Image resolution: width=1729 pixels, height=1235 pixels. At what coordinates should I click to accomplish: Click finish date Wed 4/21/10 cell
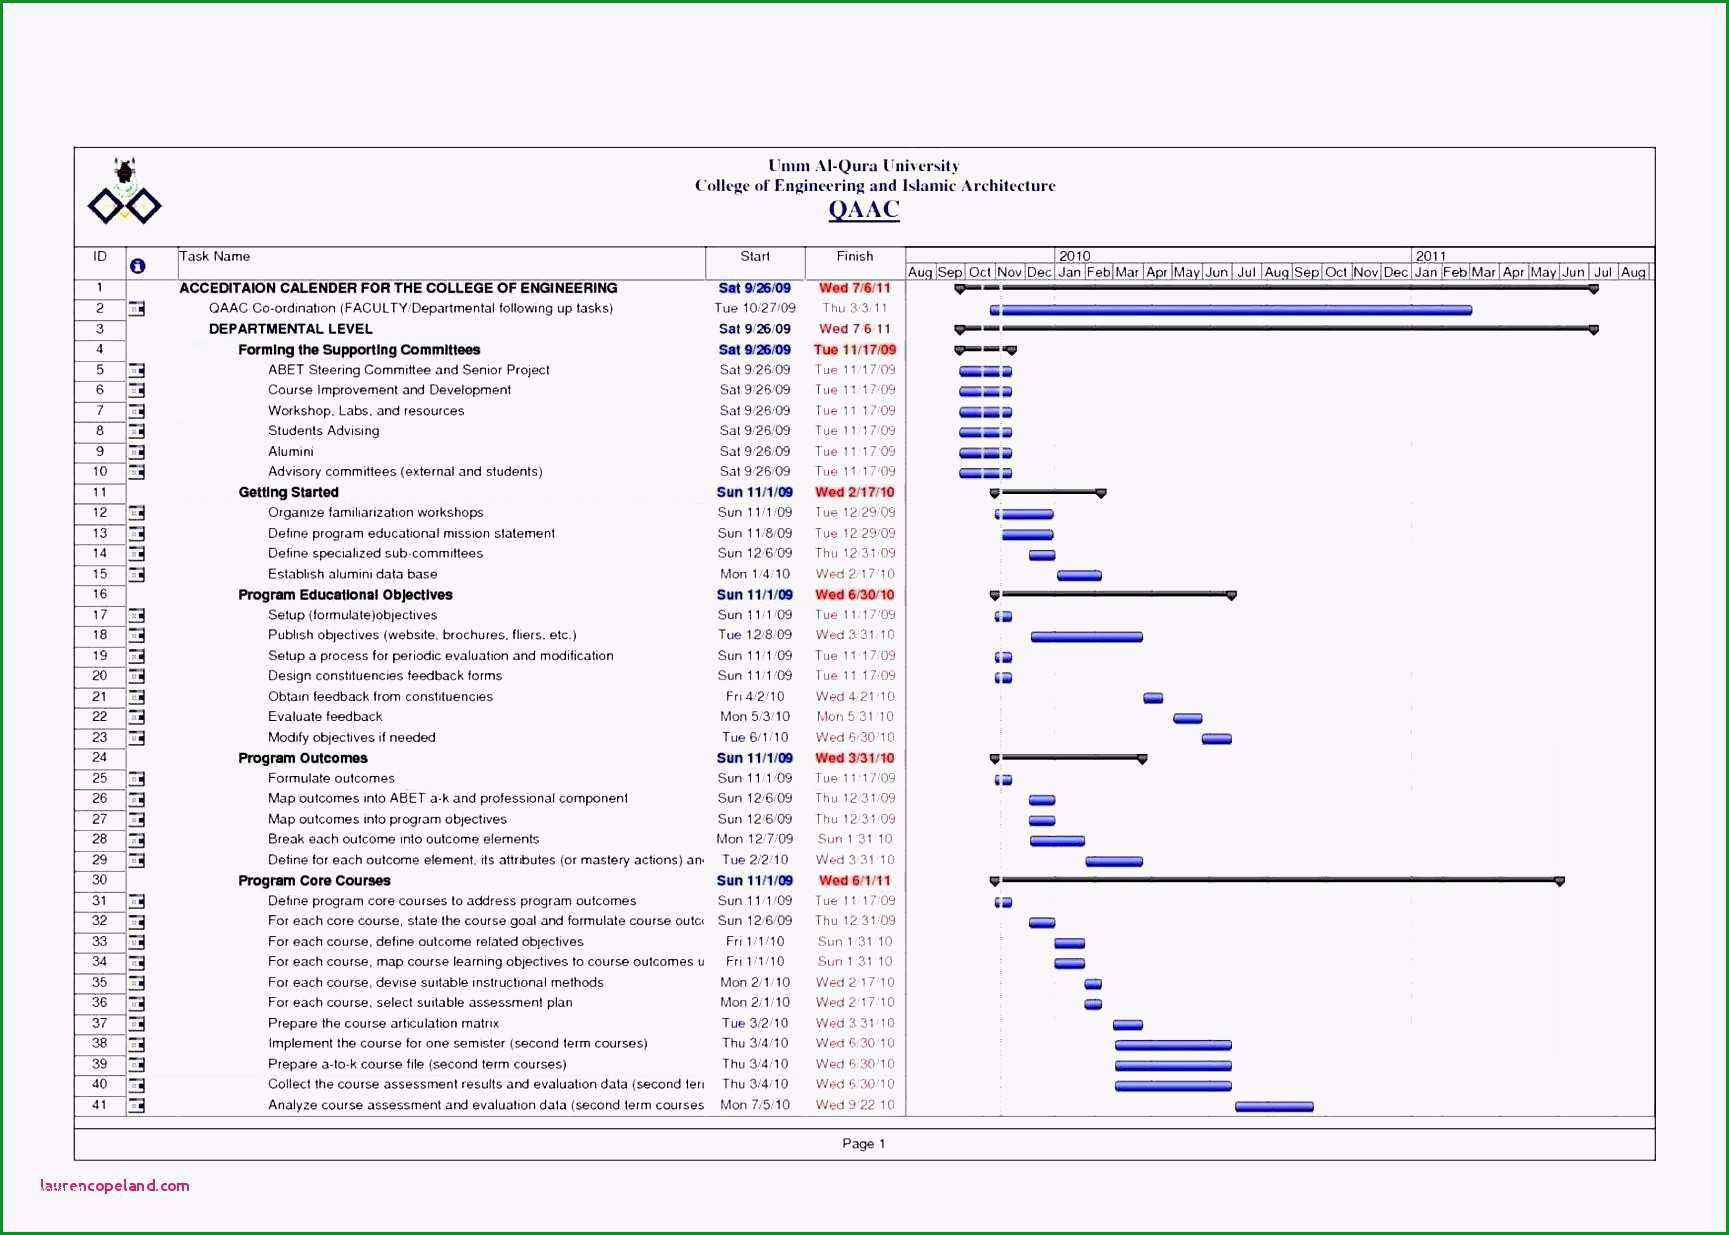(x=855, y=697)
